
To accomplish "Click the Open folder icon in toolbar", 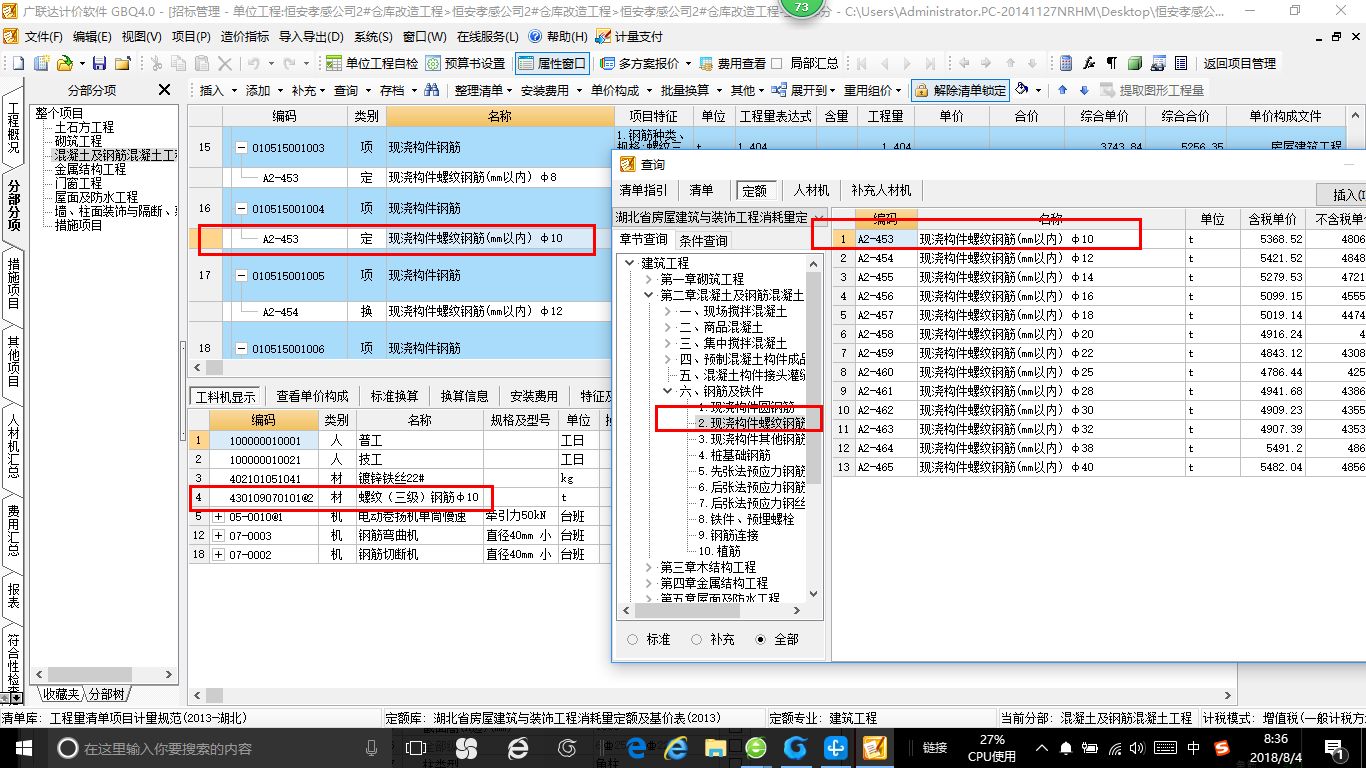I will point(64,63).
